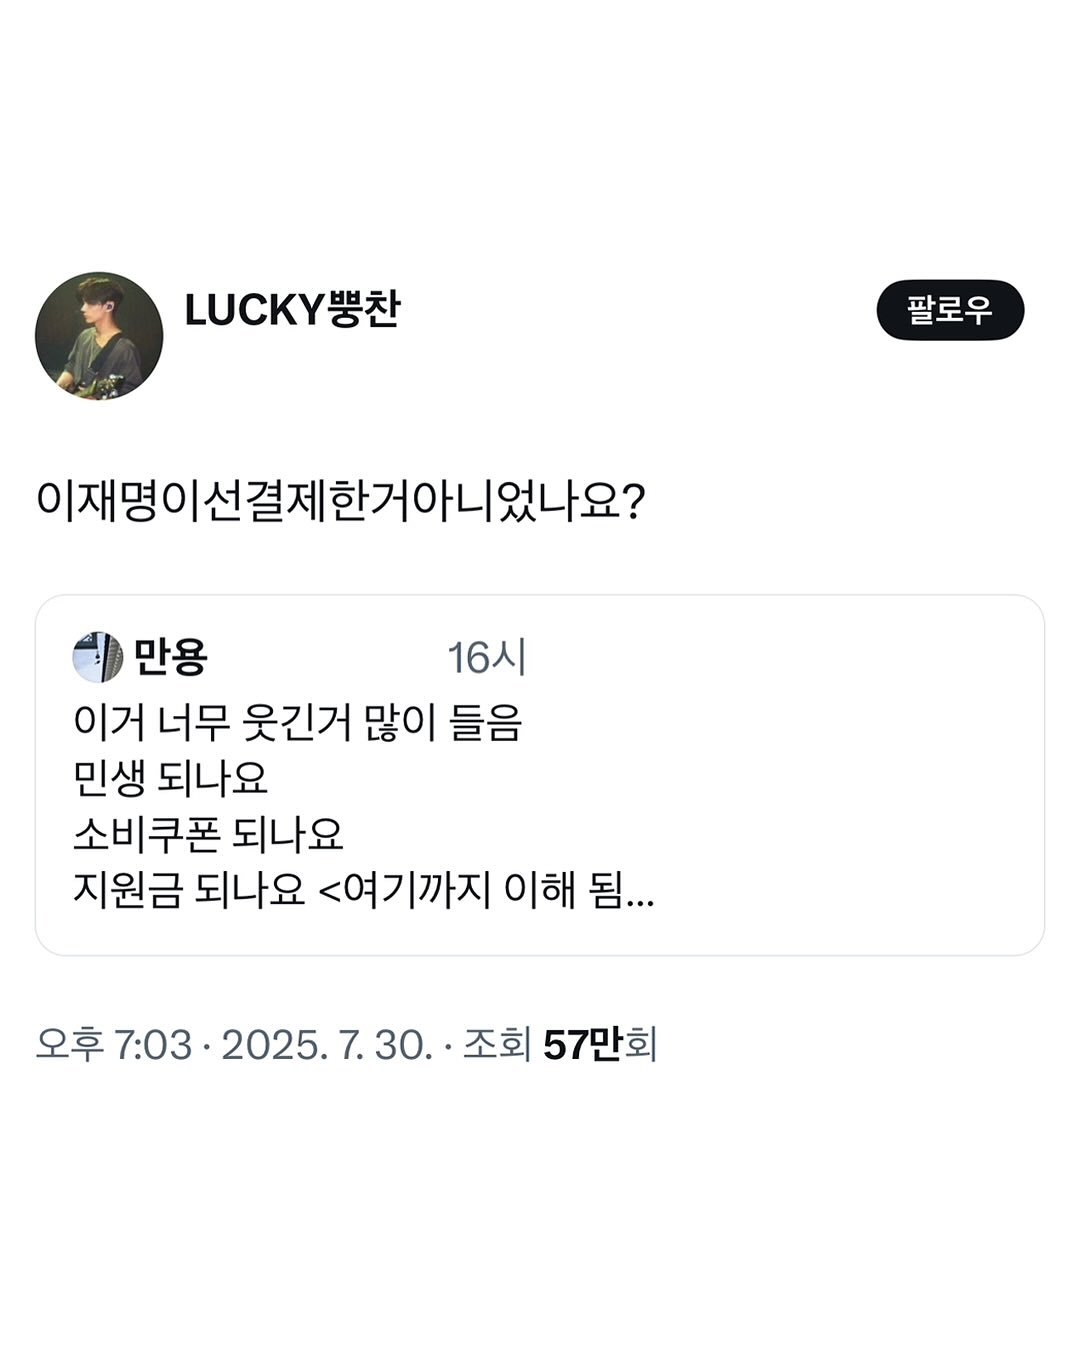Click the 2025. 7. 30. date
Image resolution: width=1080 pixels, height=1350 pixels.
pyautogui.click(x=327, y=1045)
